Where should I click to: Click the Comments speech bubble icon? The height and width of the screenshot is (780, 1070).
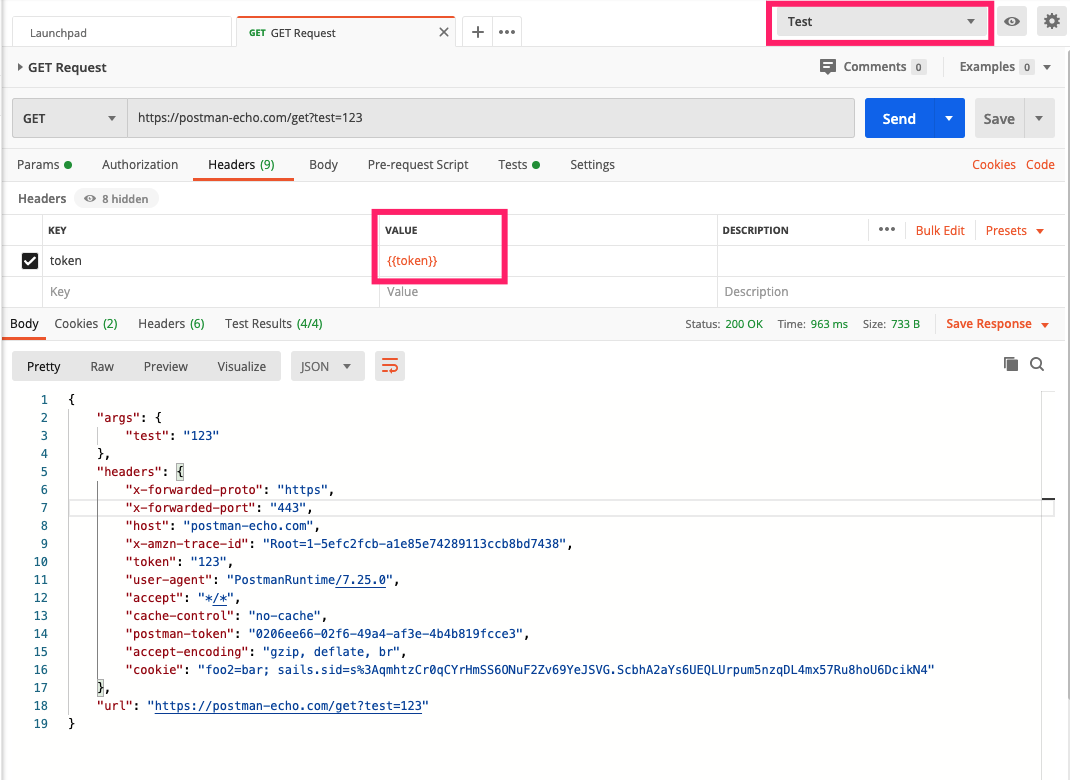pos(828,67)
